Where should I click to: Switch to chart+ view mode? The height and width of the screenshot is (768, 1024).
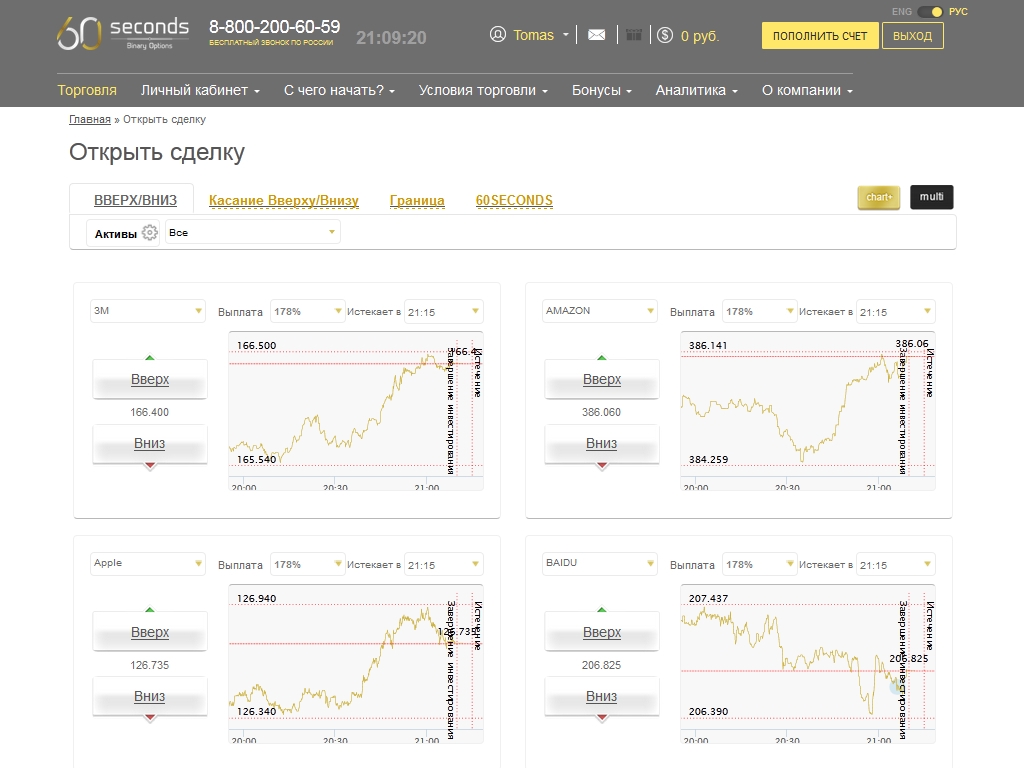879,197
